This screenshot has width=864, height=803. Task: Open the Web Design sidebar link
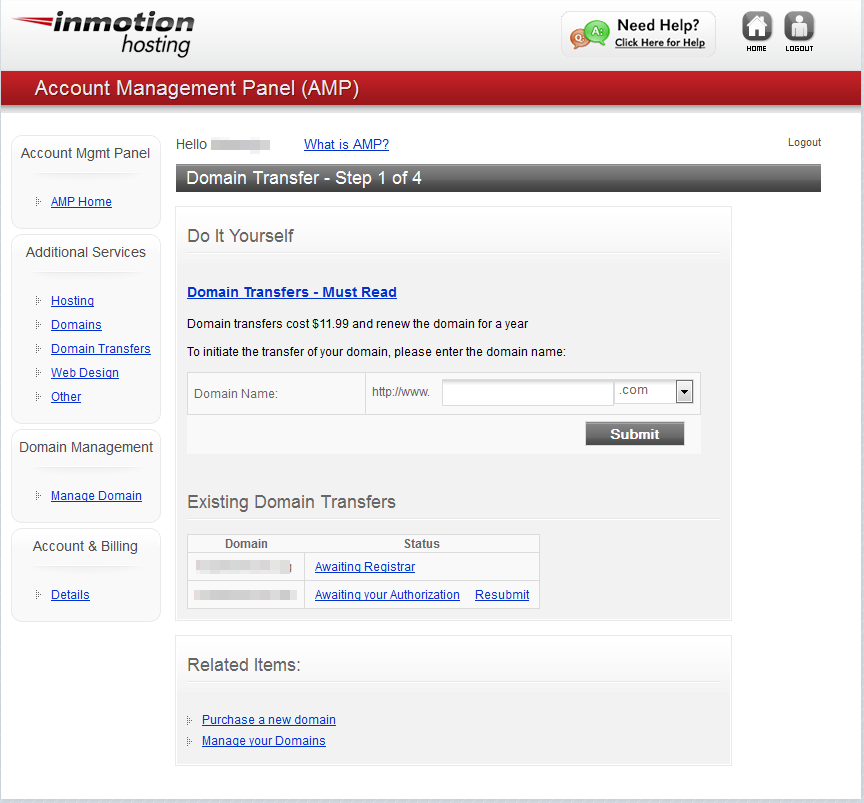[85, 373]
